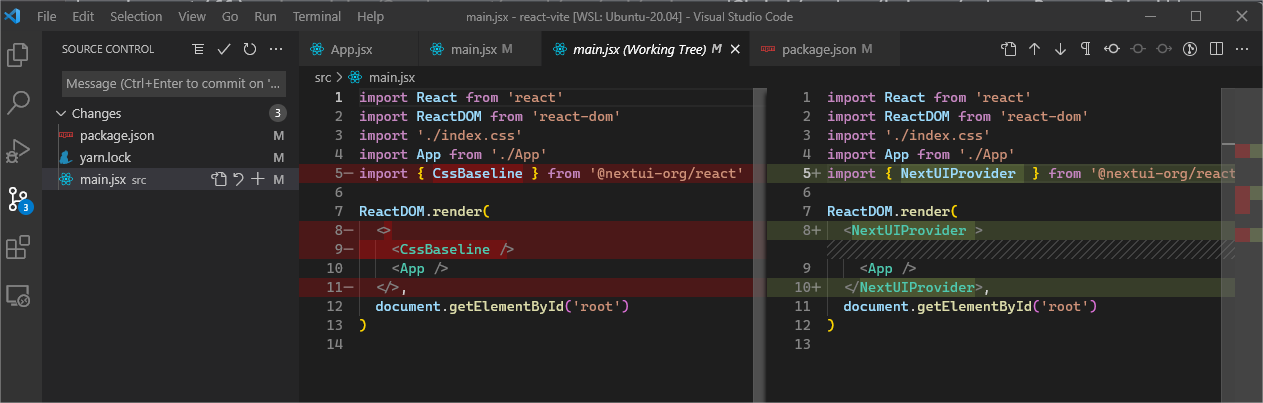The image size is (1263, 403).
Task: Toggle whitespace trimming pilcrow icon
Action: pyautogui.click(x=1085, y=49)
